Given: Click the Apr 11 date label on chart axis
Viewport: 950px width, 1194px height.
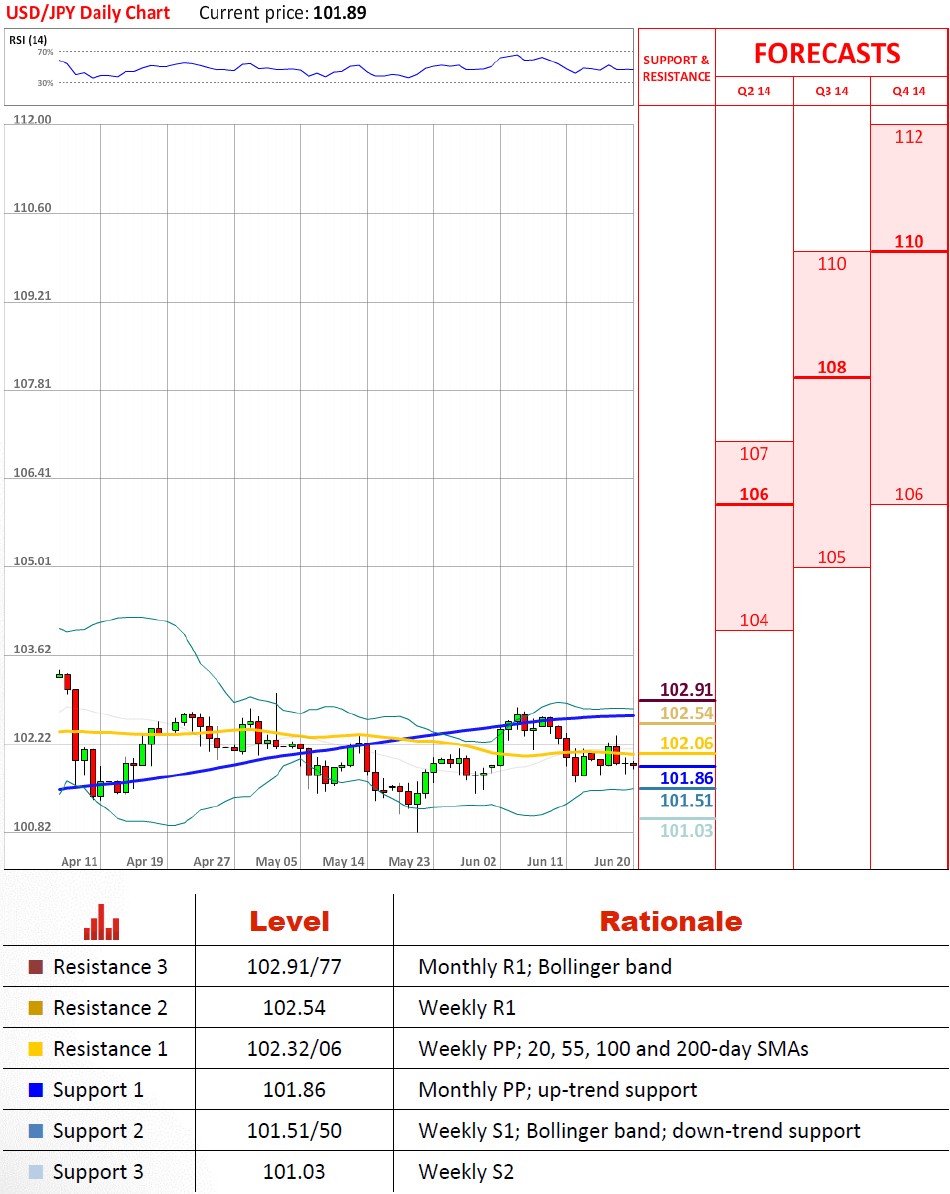Looking at the screenshot, I should click(79, 862).
